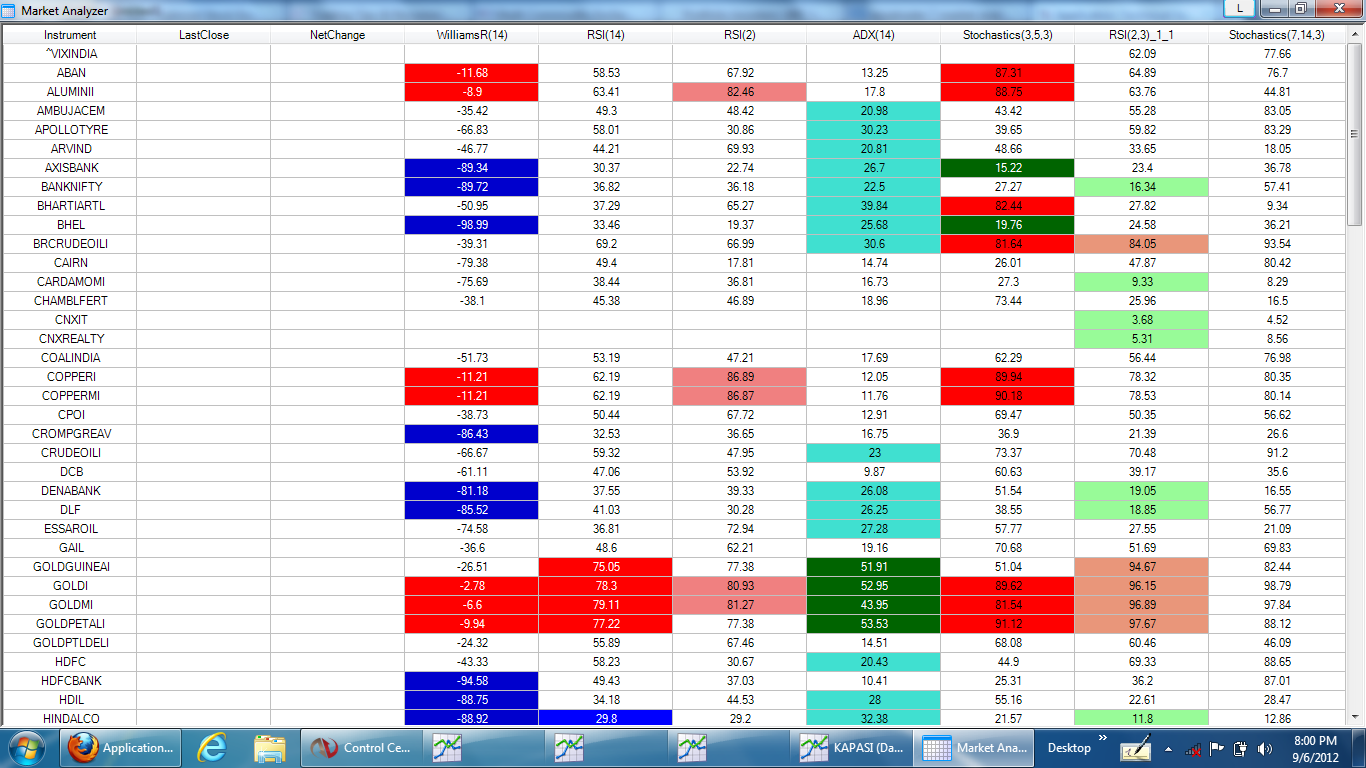Click CNXREALTY's green cell 5.31
The height and width of the screenshot is (768, 1366).
click(1142, 339)
